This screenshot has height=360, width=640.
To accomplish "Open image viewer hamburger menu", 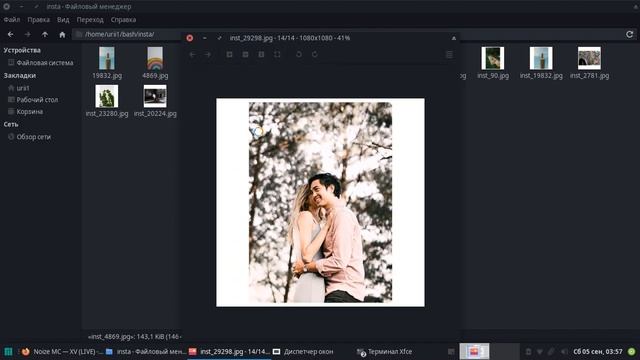I will 449,54.
